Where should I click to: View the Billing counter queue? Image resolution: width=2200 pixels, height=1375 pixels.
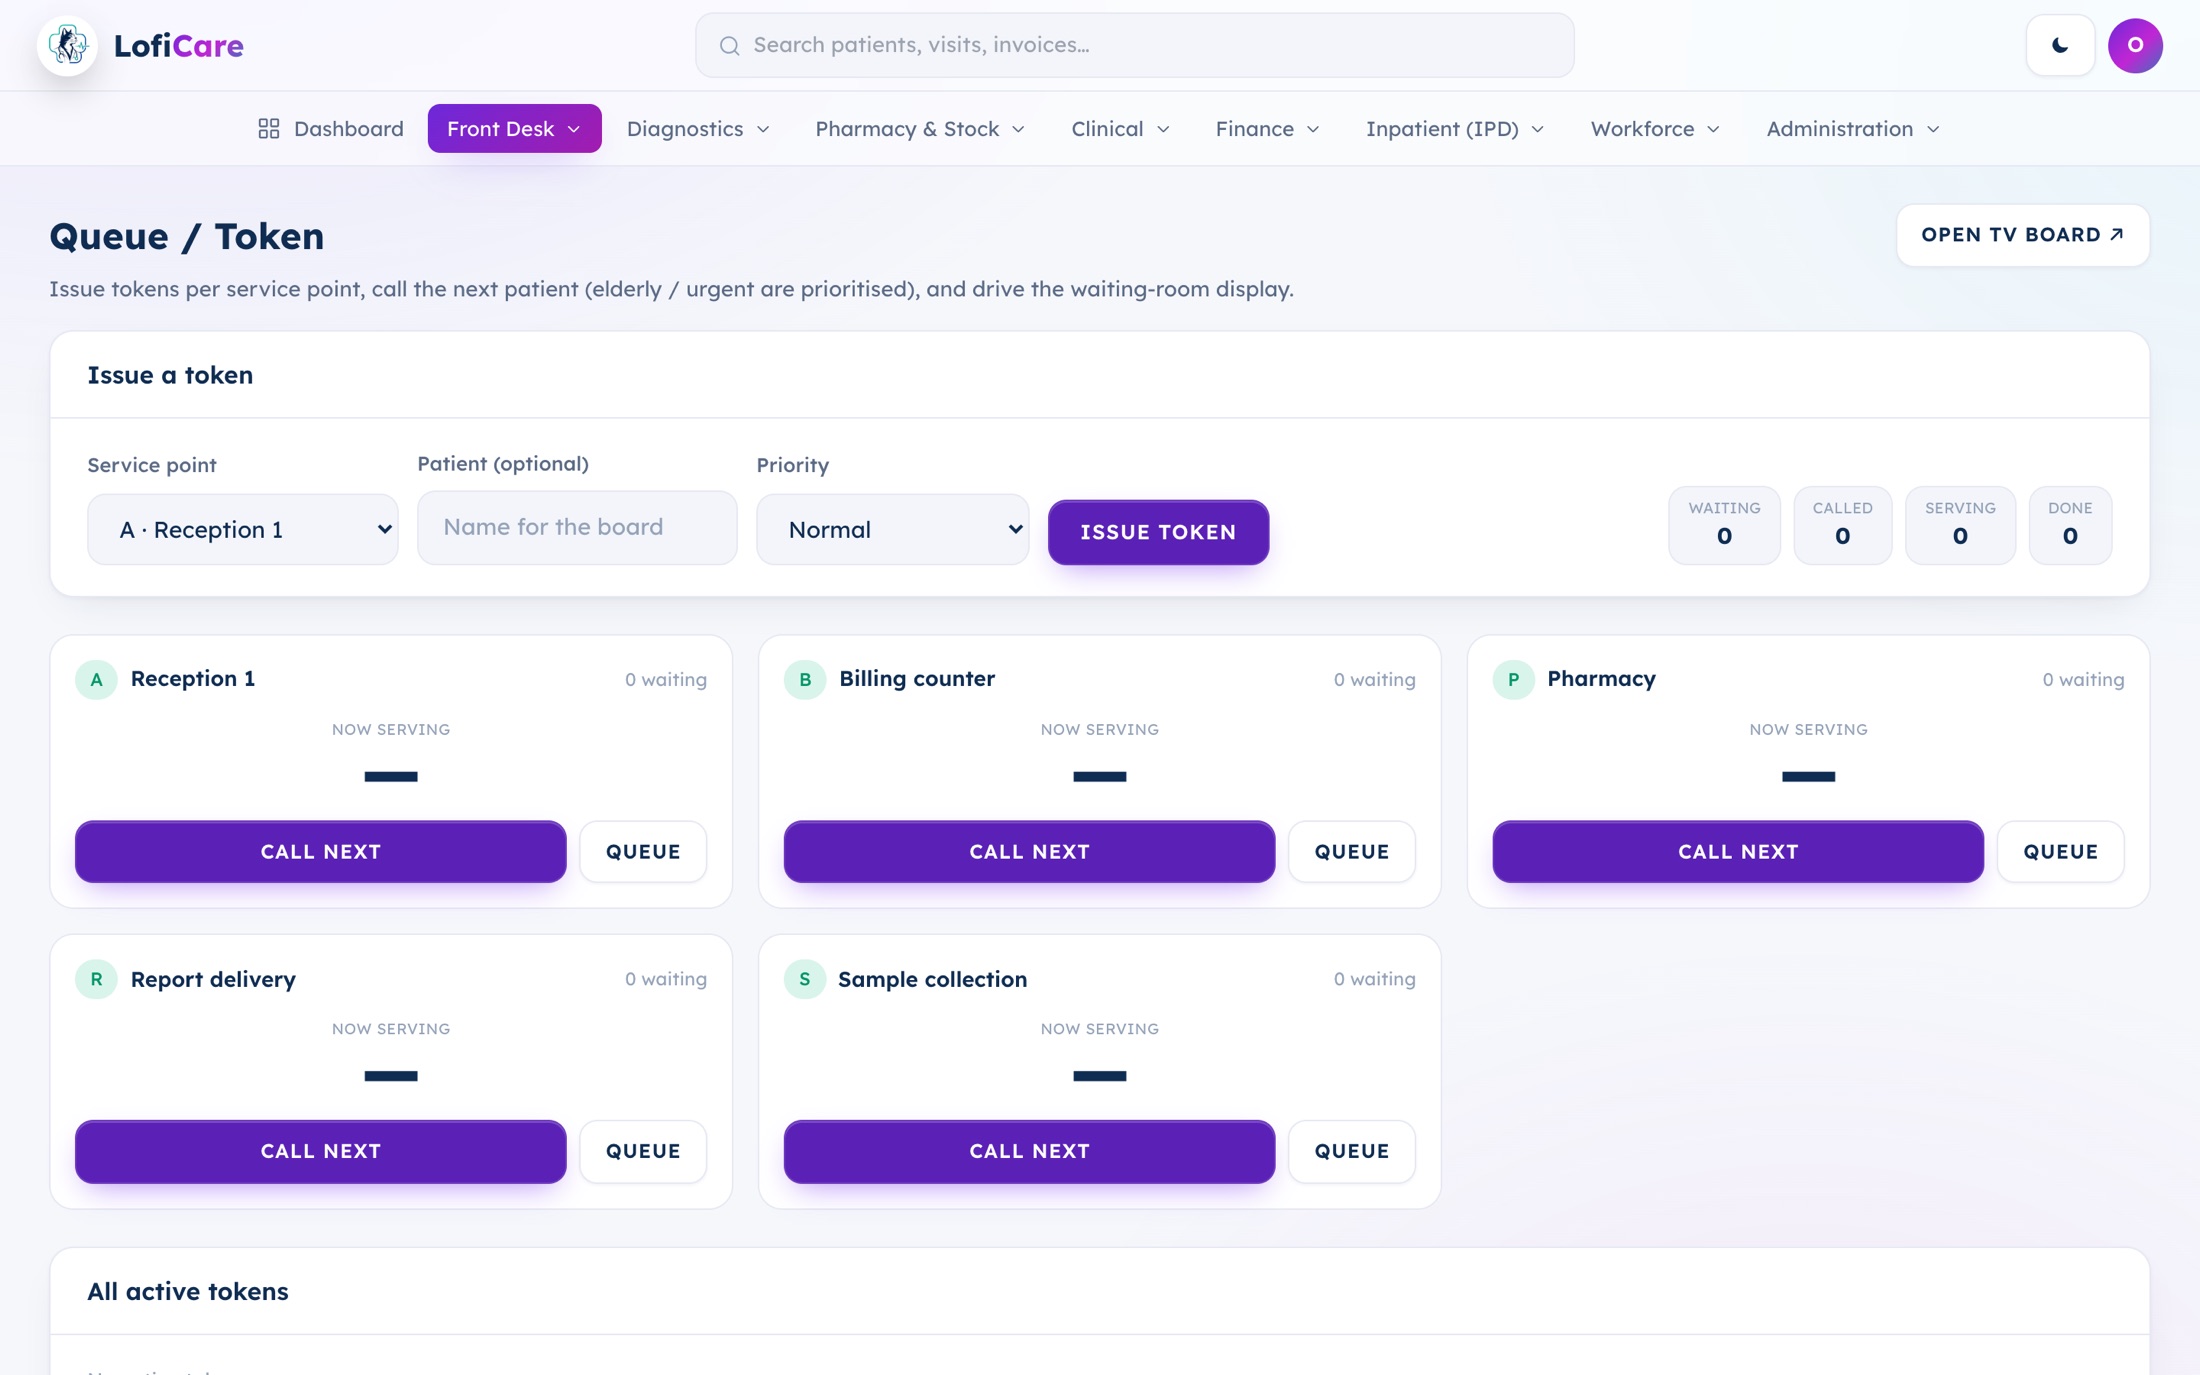click(1352, 851)
